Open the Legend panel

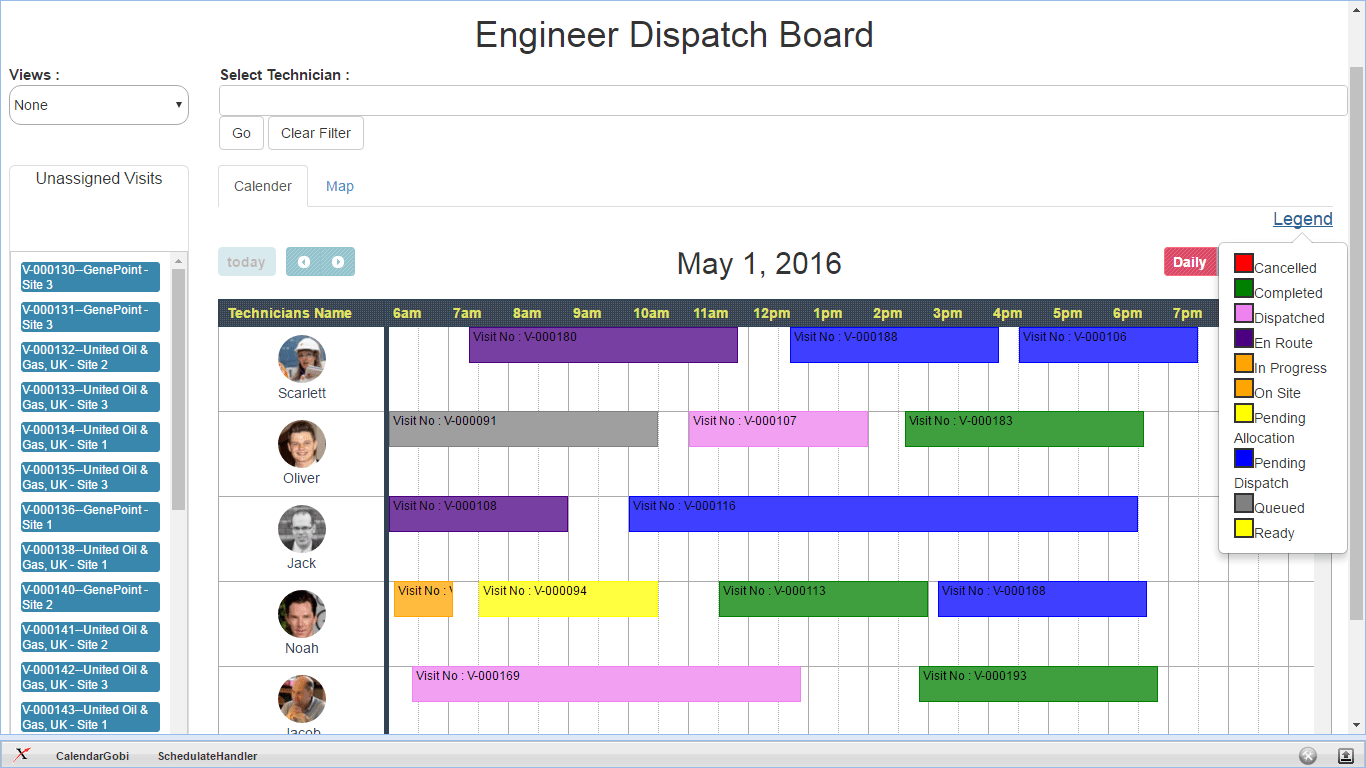point(1302,218)
